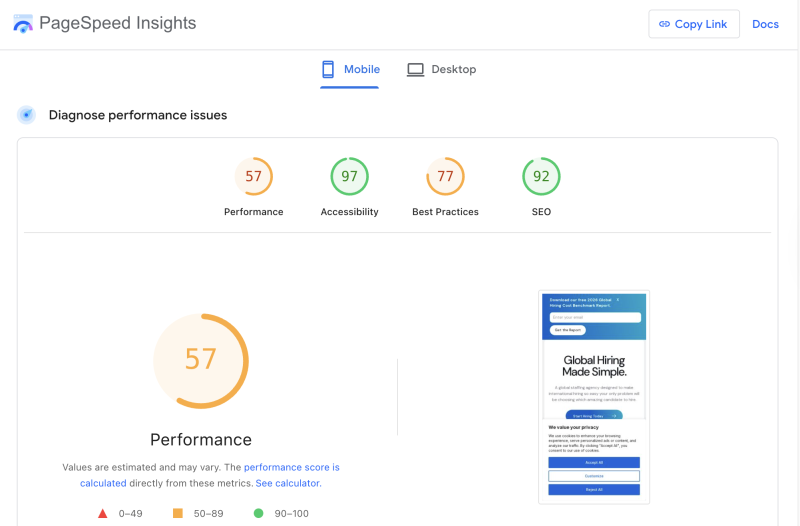This screenshot has height=526, width=800.
Task: Click the SEO label
Action: click(541, 212)
